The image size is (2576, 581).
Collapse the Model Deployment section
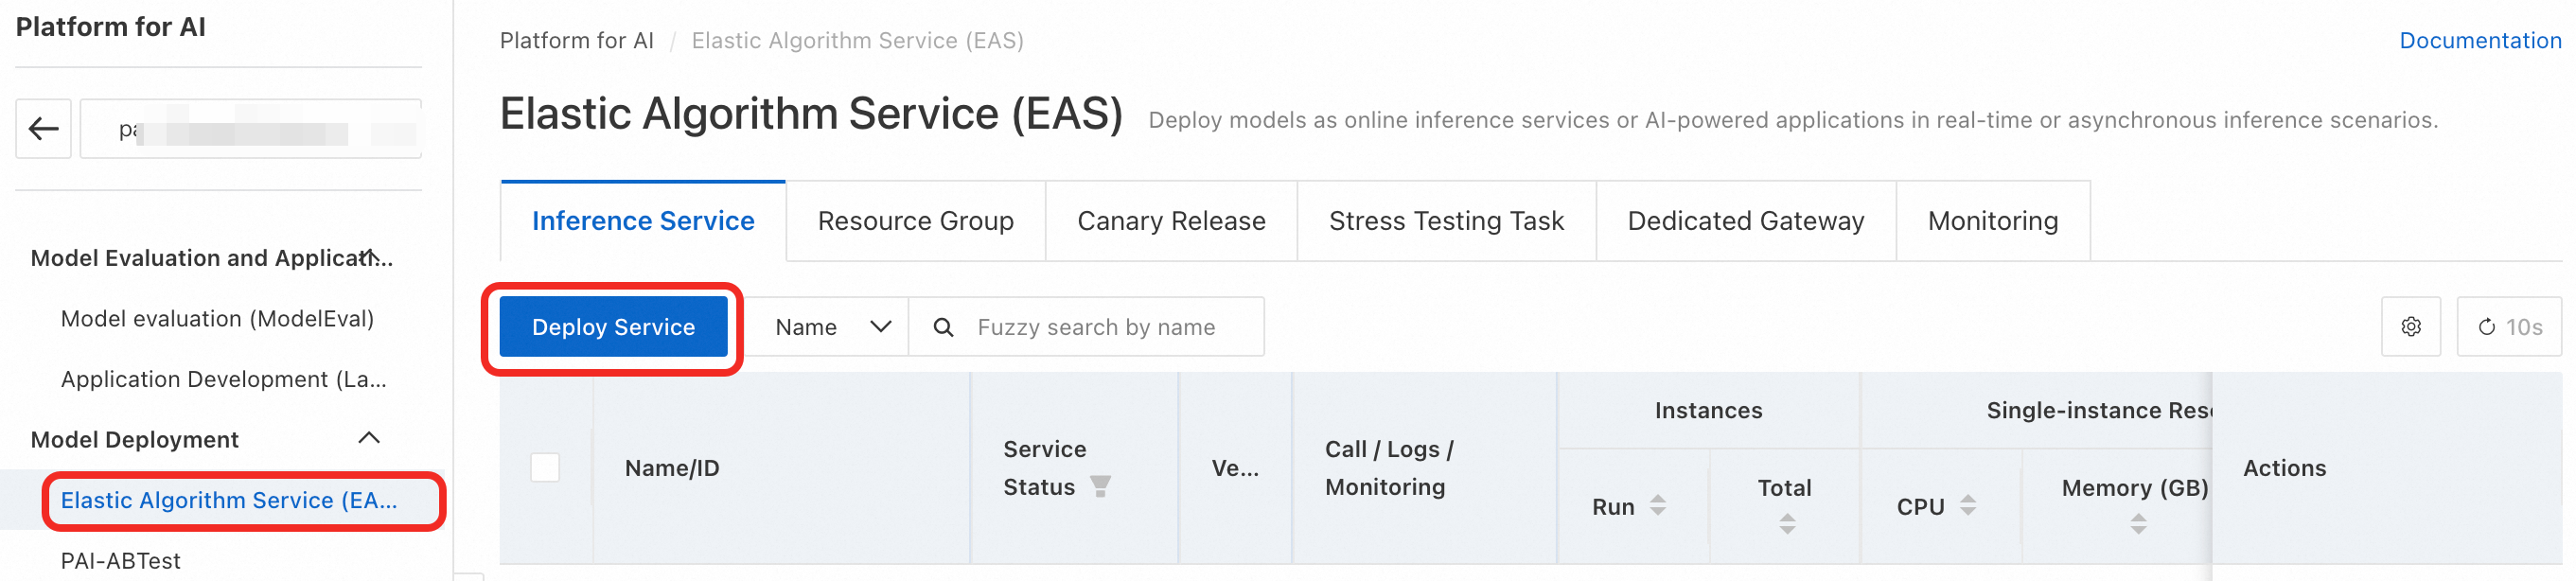[x=369, y=439]
